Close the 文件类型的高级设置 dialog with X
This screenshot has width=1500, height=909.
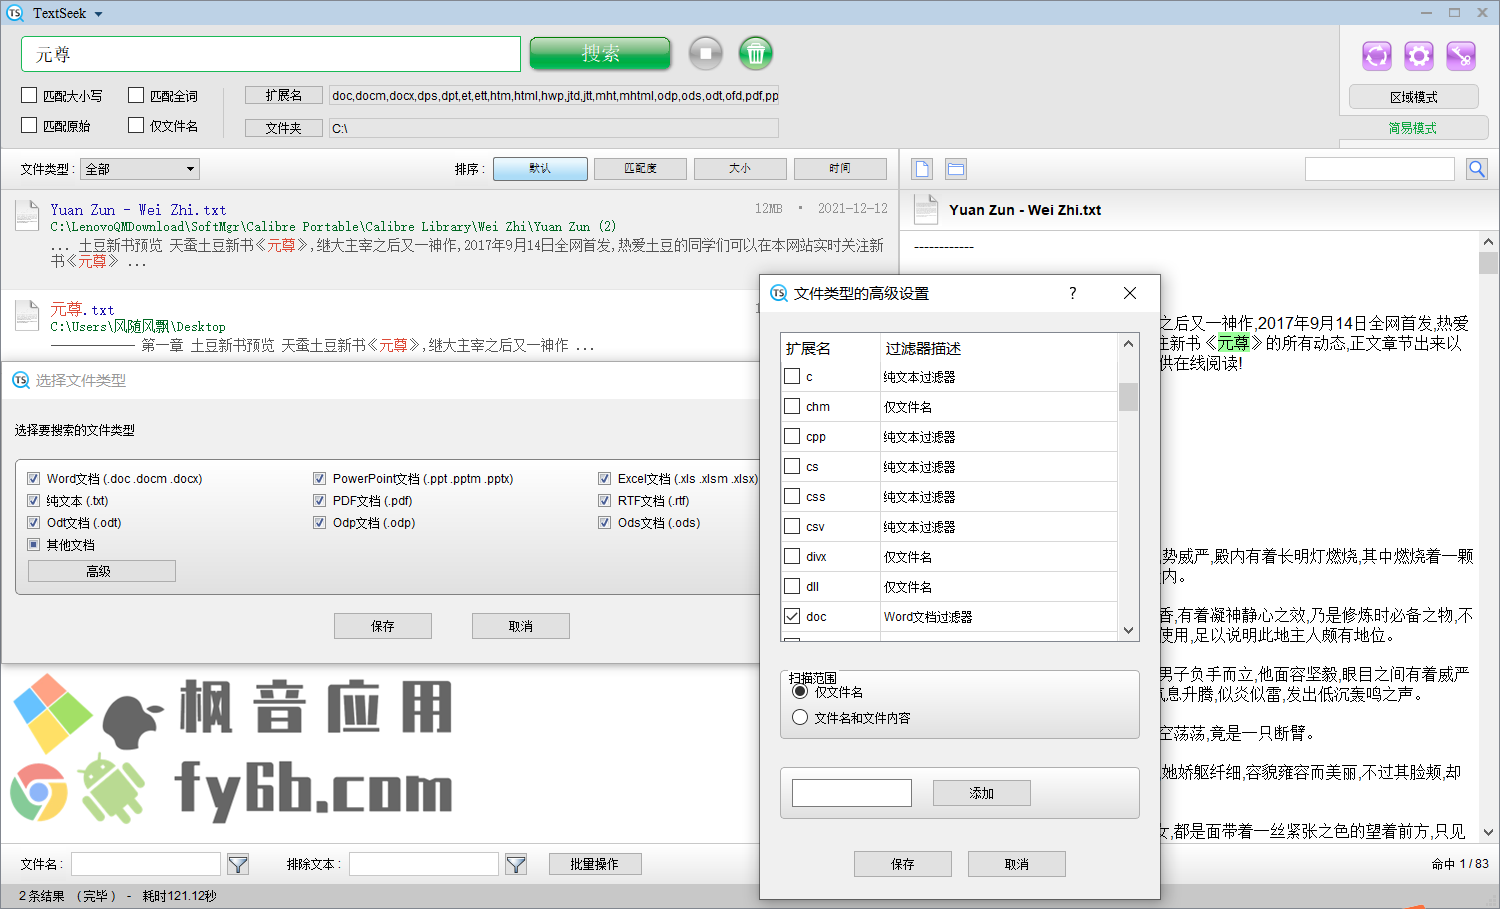point(1130,293)
